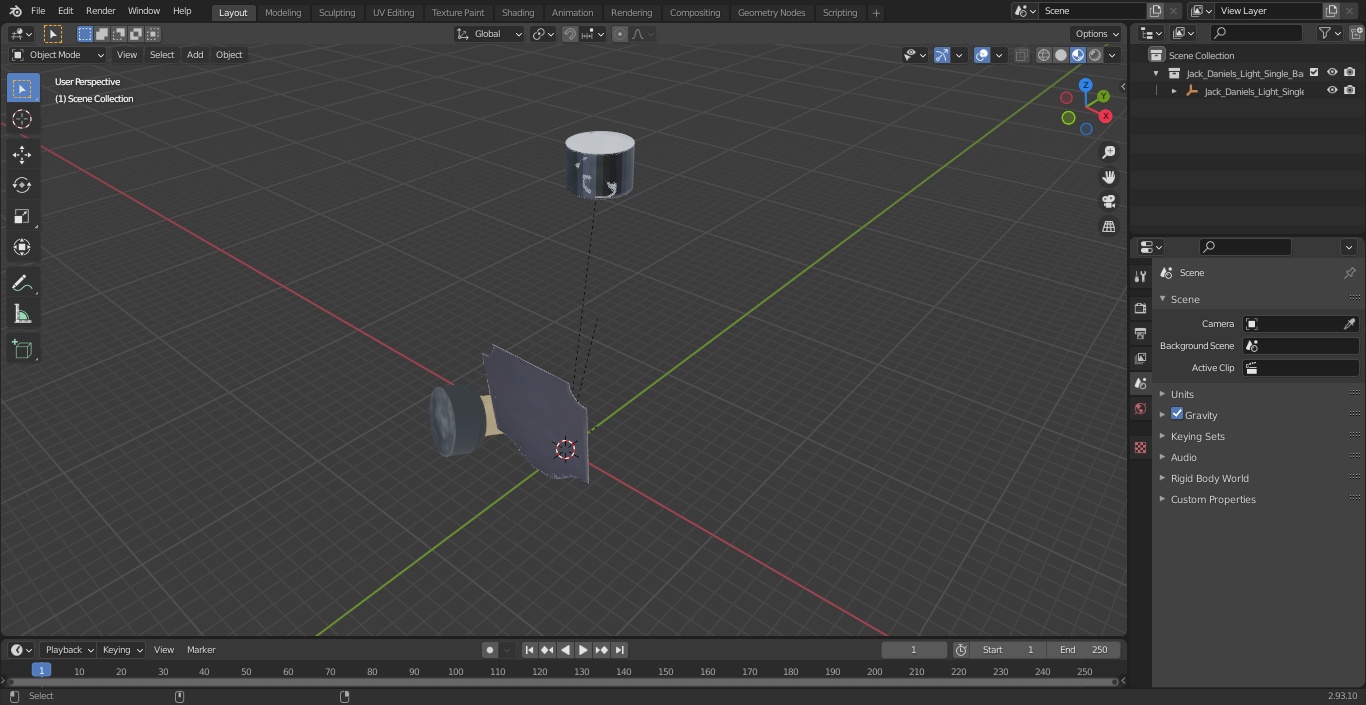This screenshot has width=1366, height=705.
Task: Open the View Layer properties tab
Action: pos(1140,358)
